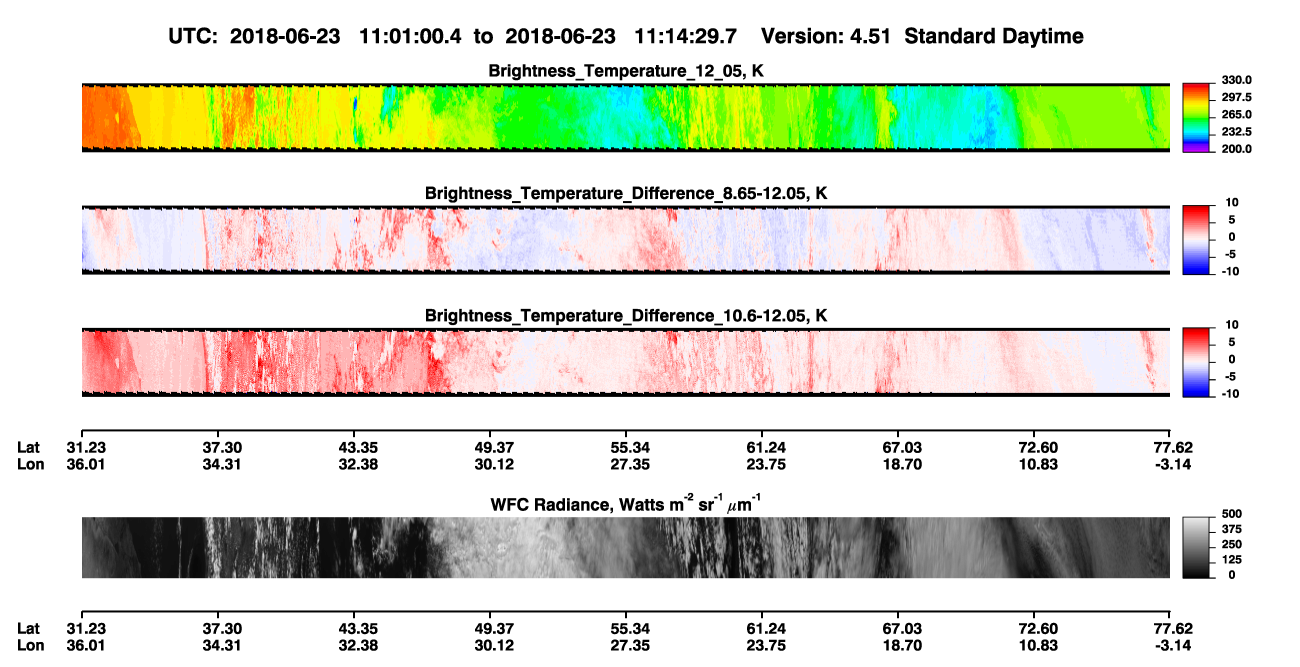Click latitude 77.62 on the axis below the 10.6-12.05 panel
Screen dimensions: 1300x667
pyautogui.click(x=1171, y=447)
